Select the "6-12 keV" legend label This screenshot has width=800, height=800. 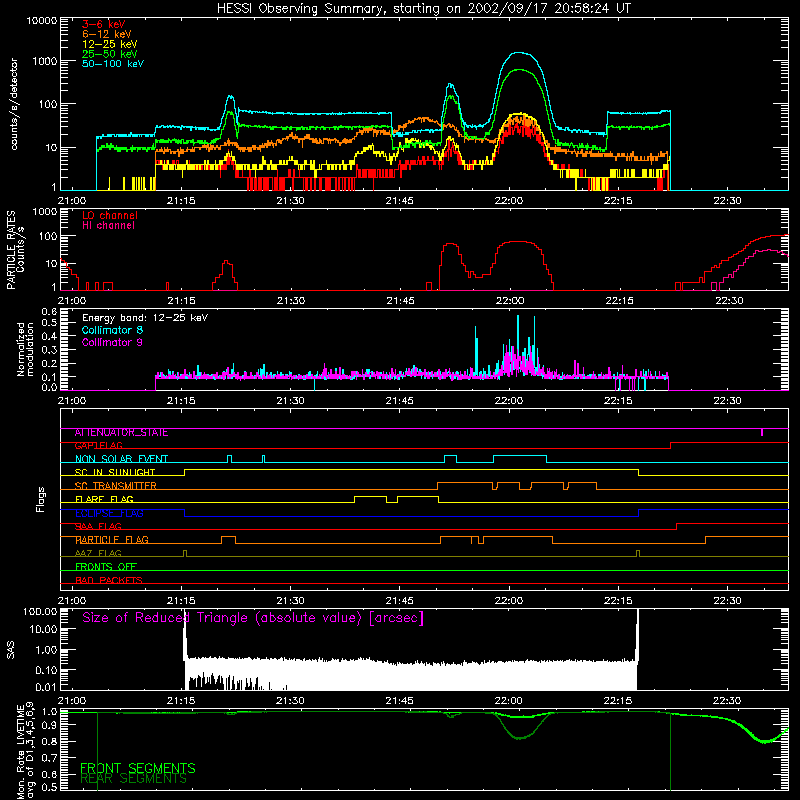click(107, 34)
